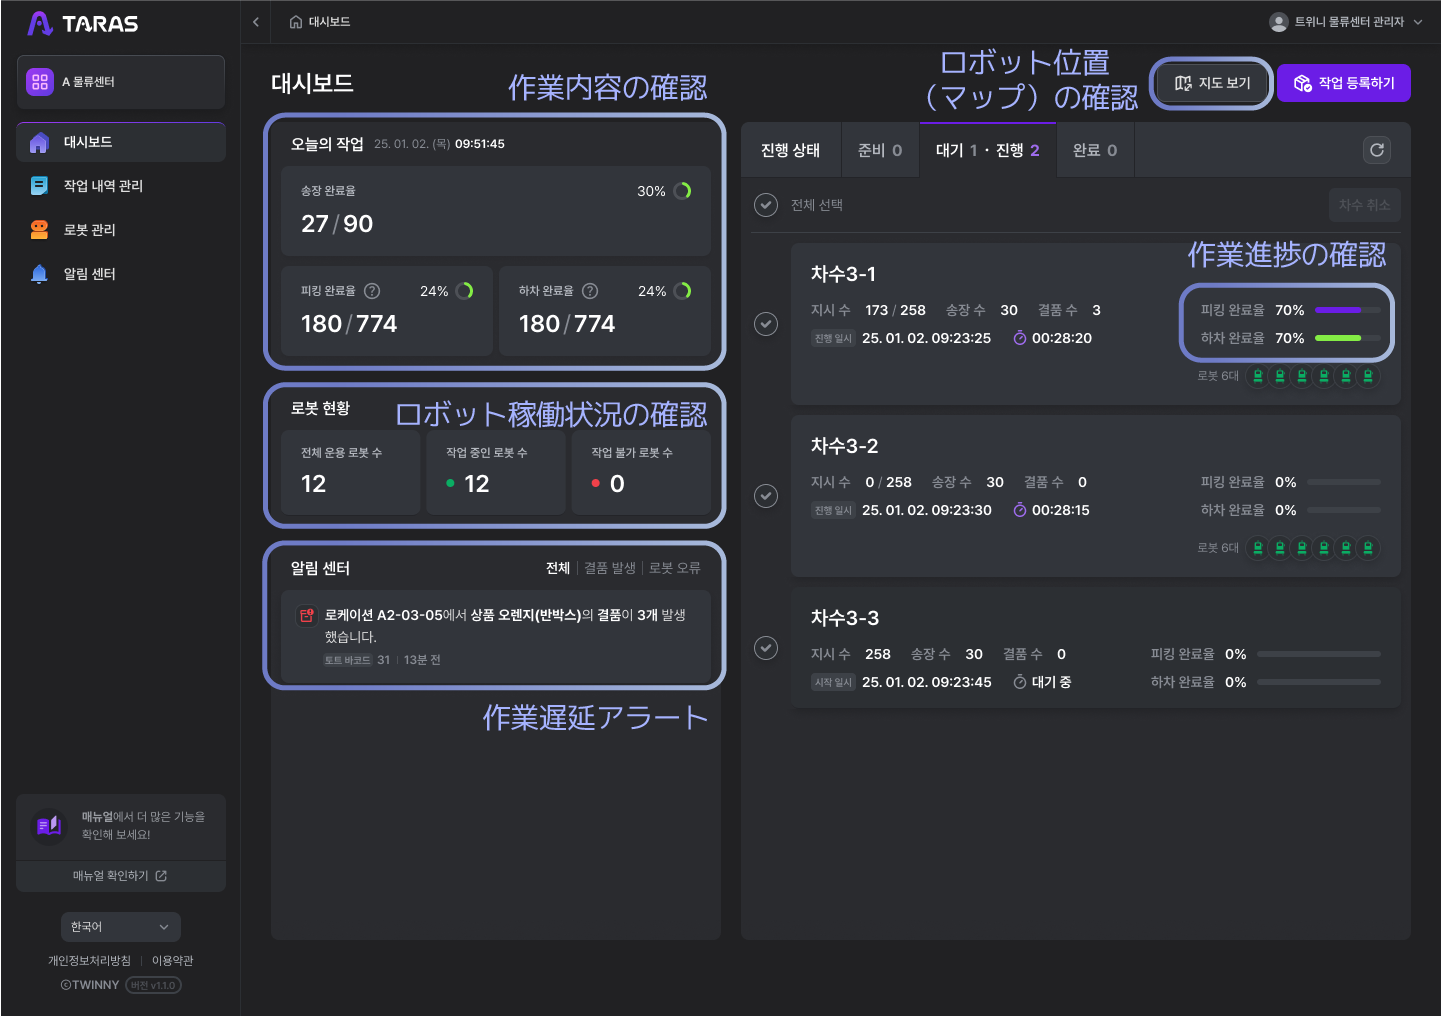This screenshot has height=1017, width=1441.
Task: Show help for 피킹 완료율
Action: [x=372, y=291]
